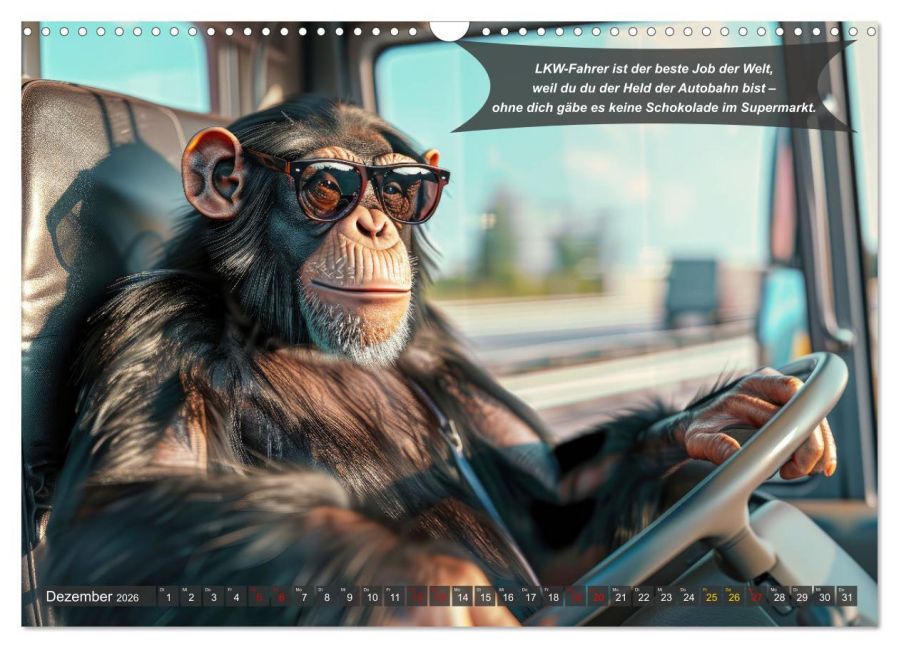Viewport: 899px width, 648px height.
Task: Pick day 24 on the date bar
Action: click(x=689, y=596)
